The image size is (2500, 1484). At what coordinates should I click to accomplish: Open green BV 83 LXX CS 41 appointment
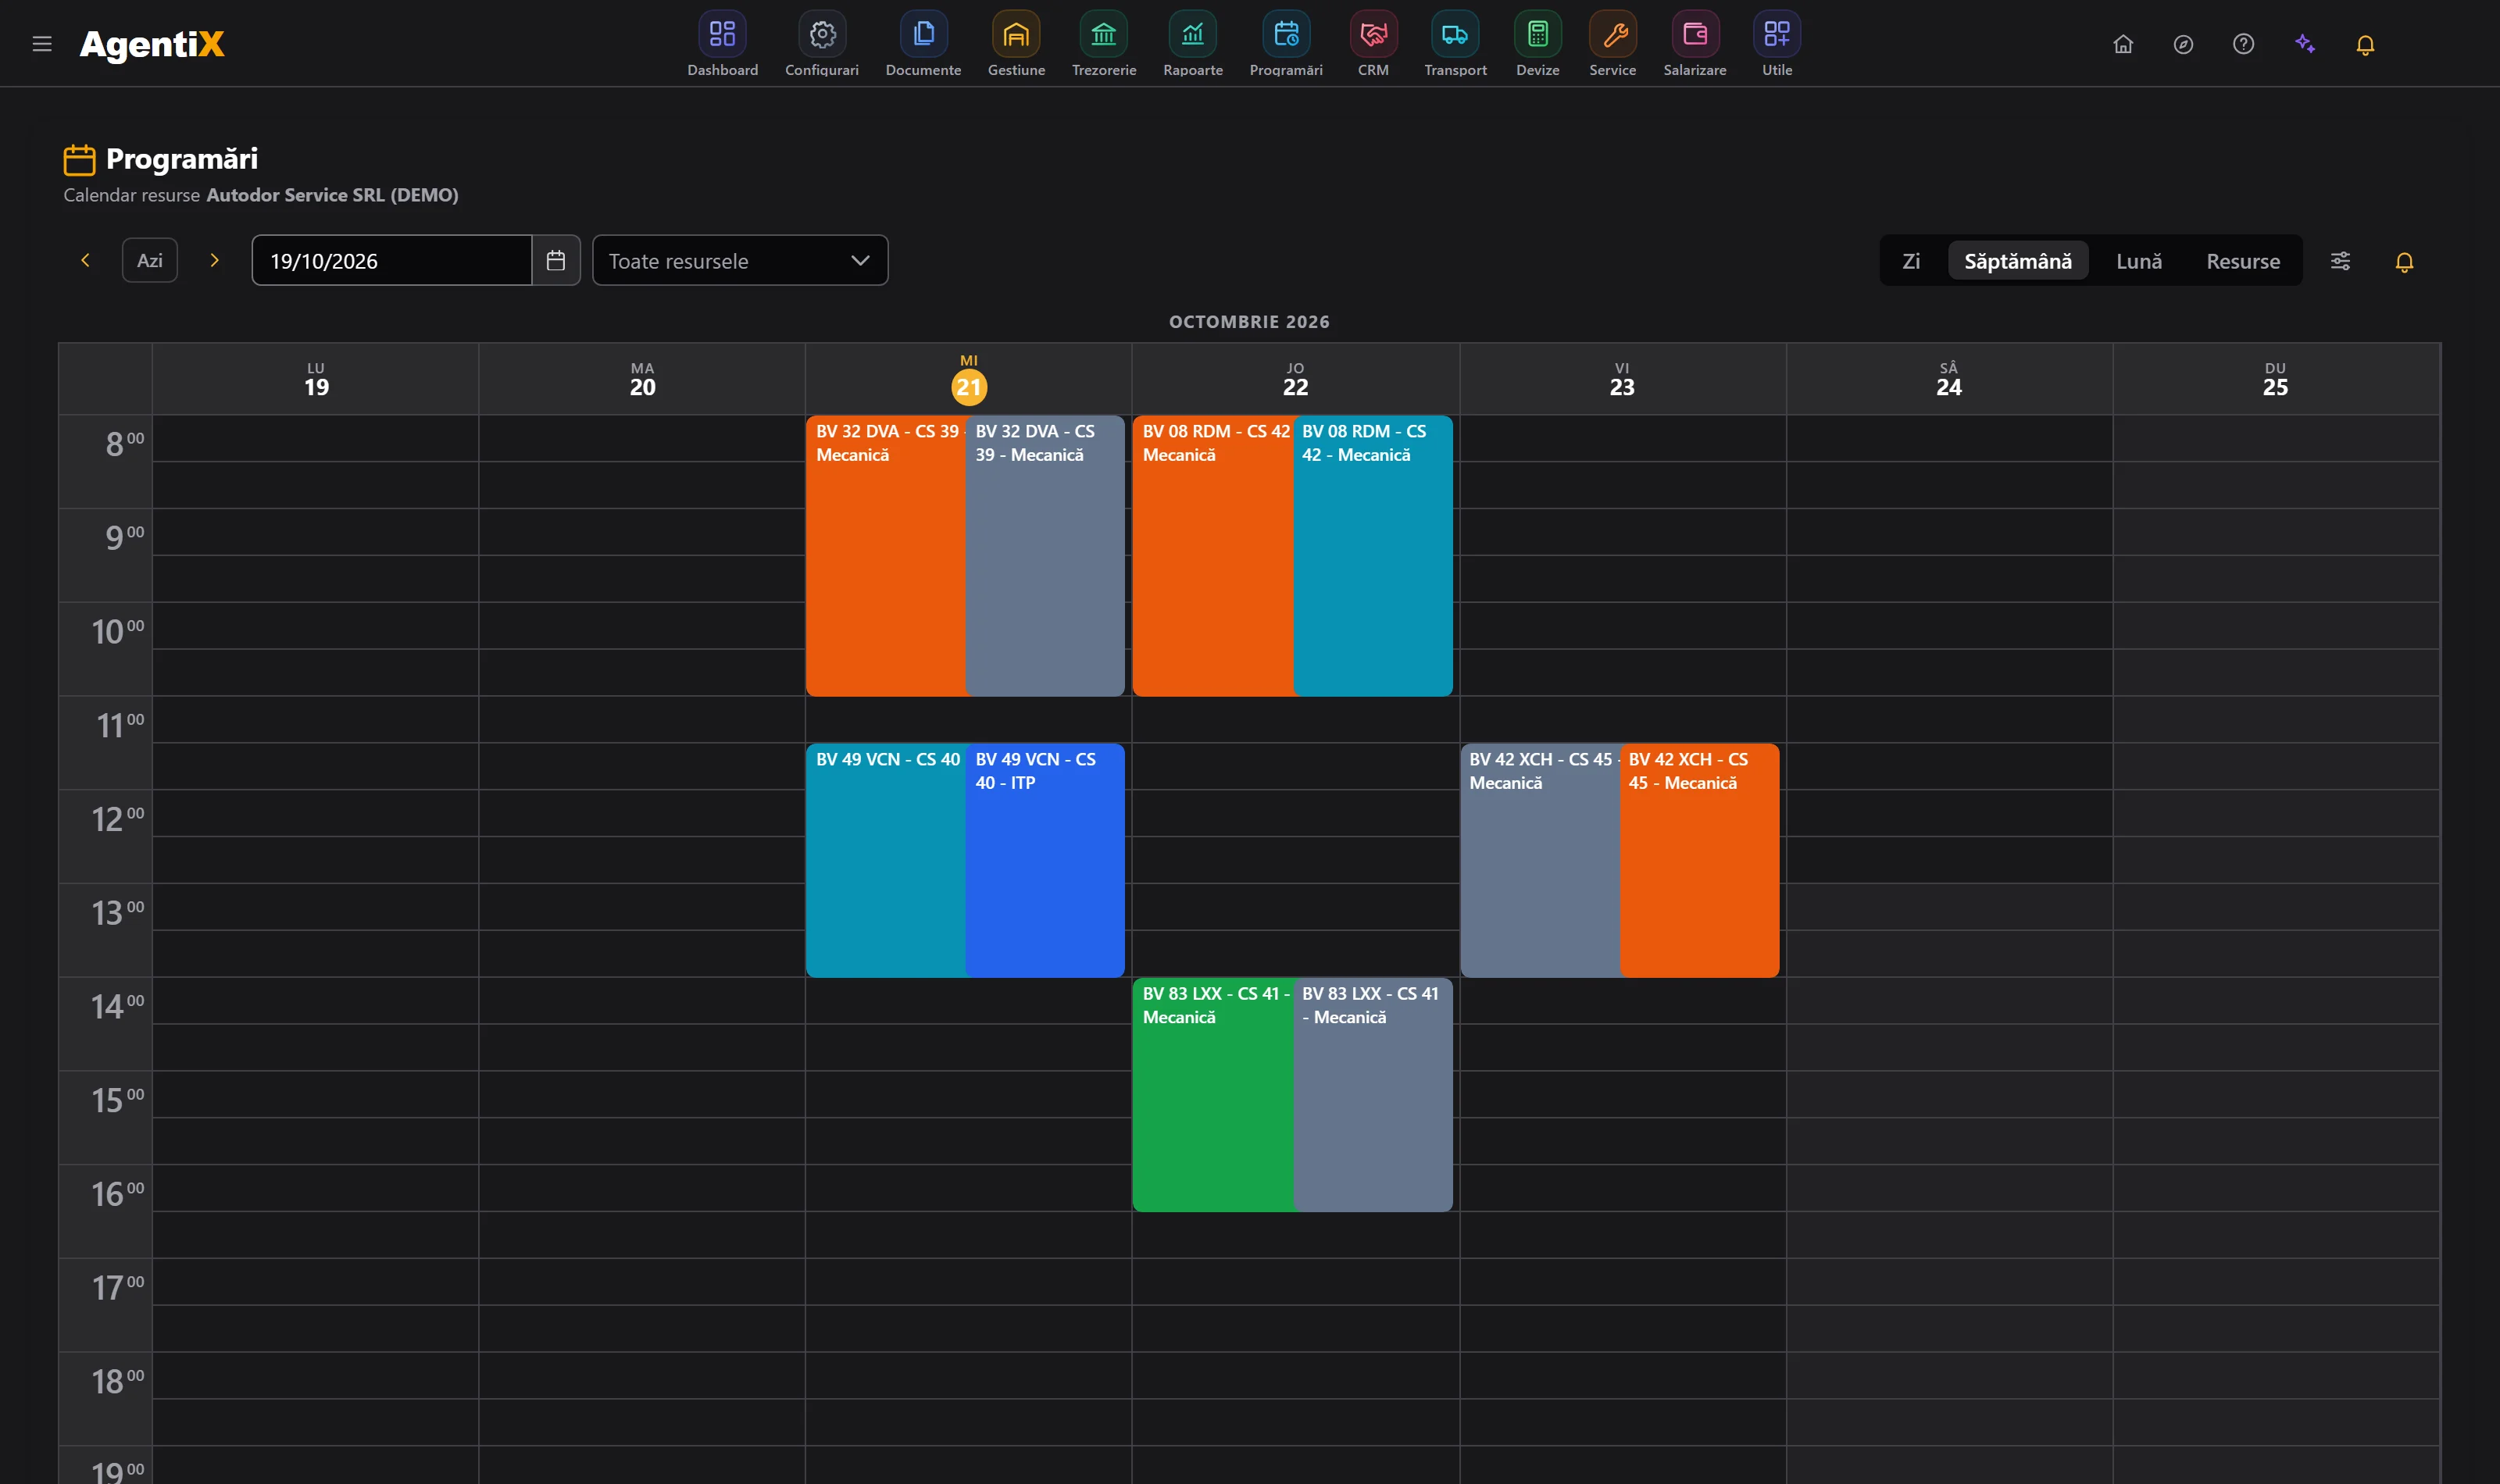1213,1095
